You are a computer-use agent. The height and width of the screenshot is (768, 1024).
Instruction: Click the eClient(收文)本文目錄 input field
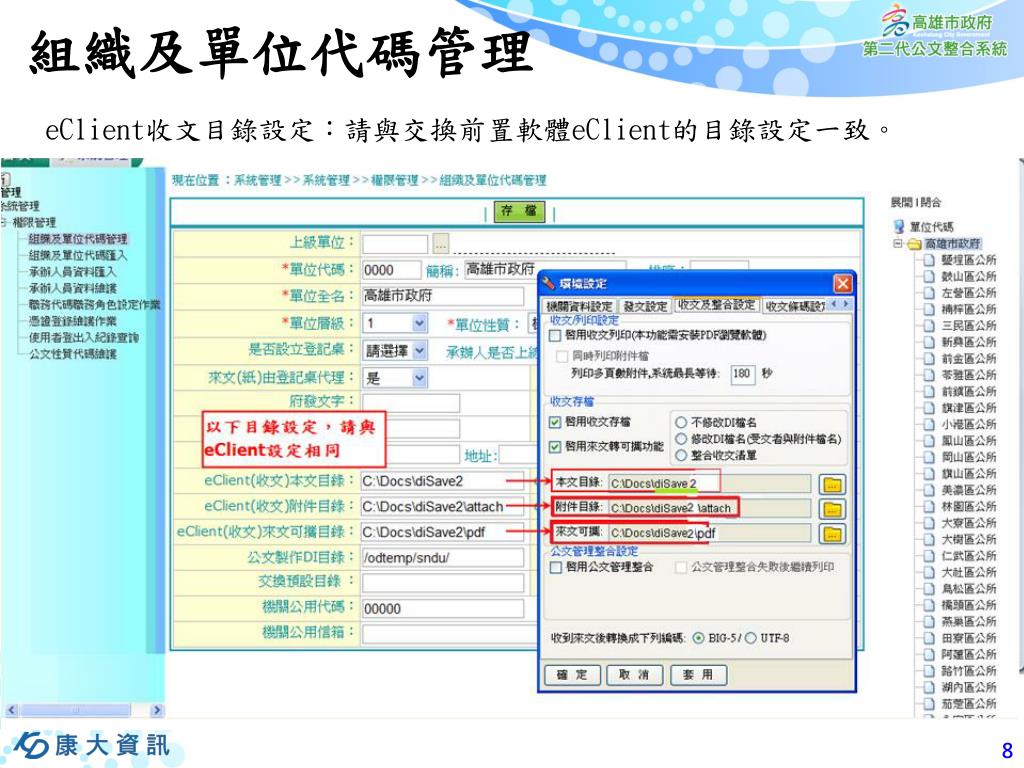(x=443, y=481)
